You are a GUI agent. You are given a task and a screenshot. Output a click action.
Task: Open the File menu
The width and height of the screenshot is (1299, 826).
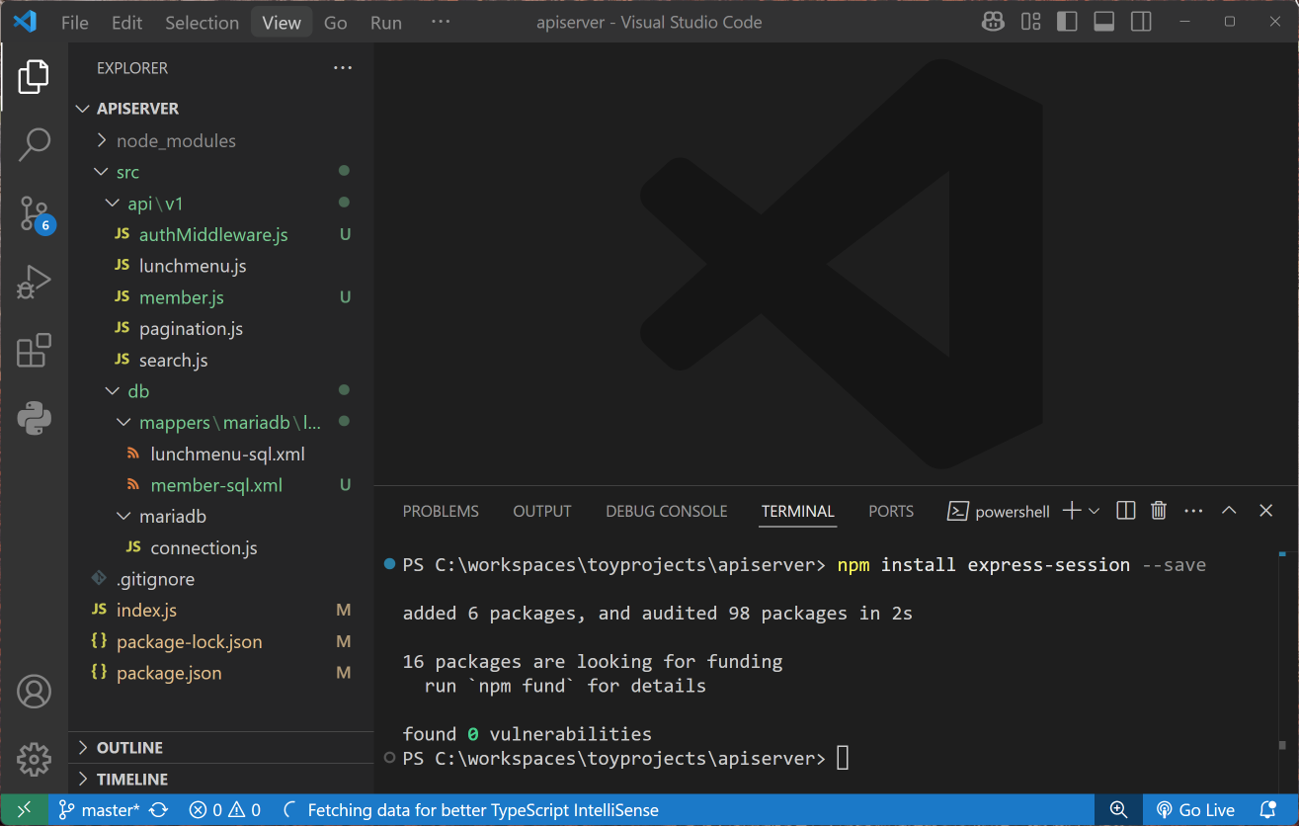click(x=75, y=22)
